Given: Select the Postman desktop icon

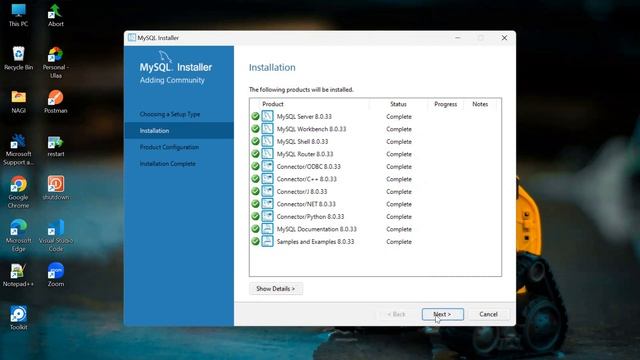Looking at the screenshot, I should [56, 102].
